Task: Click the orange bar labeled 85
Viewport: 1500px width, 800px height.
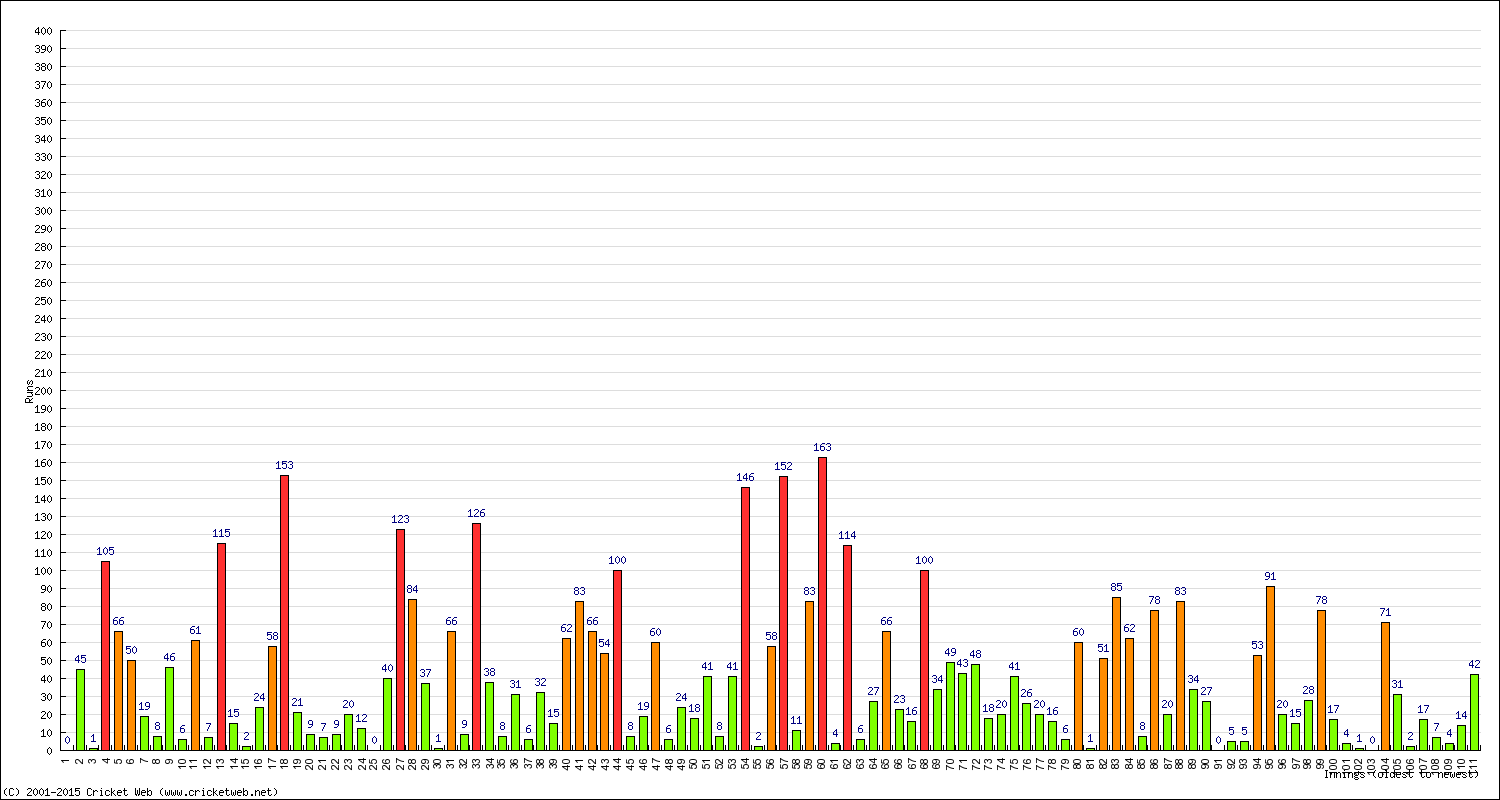Action: click(1116, 673)
